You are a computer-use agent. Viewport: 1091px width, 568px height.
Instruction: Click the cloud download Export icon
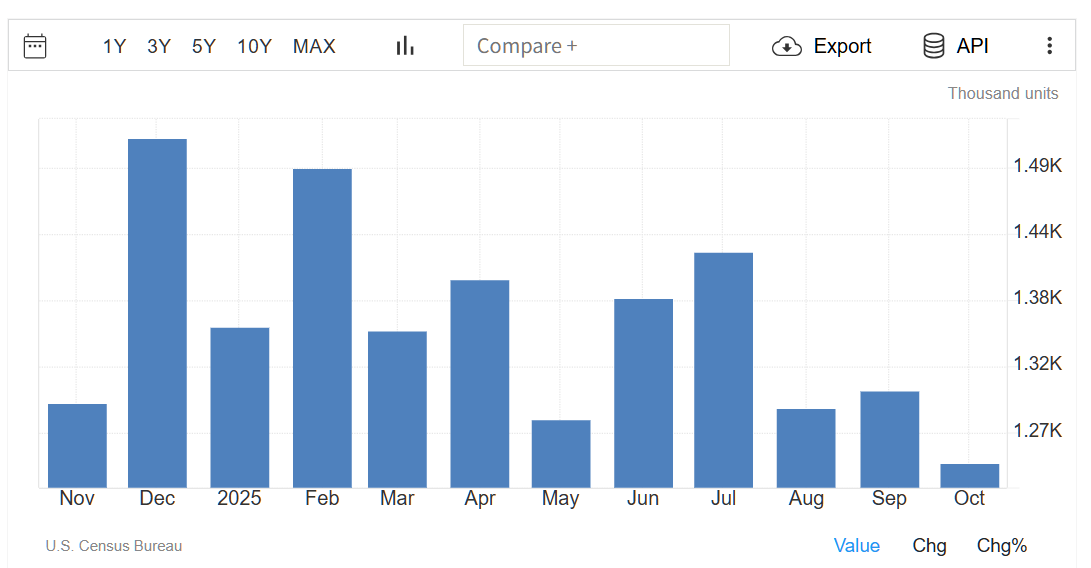coord(787,46)
